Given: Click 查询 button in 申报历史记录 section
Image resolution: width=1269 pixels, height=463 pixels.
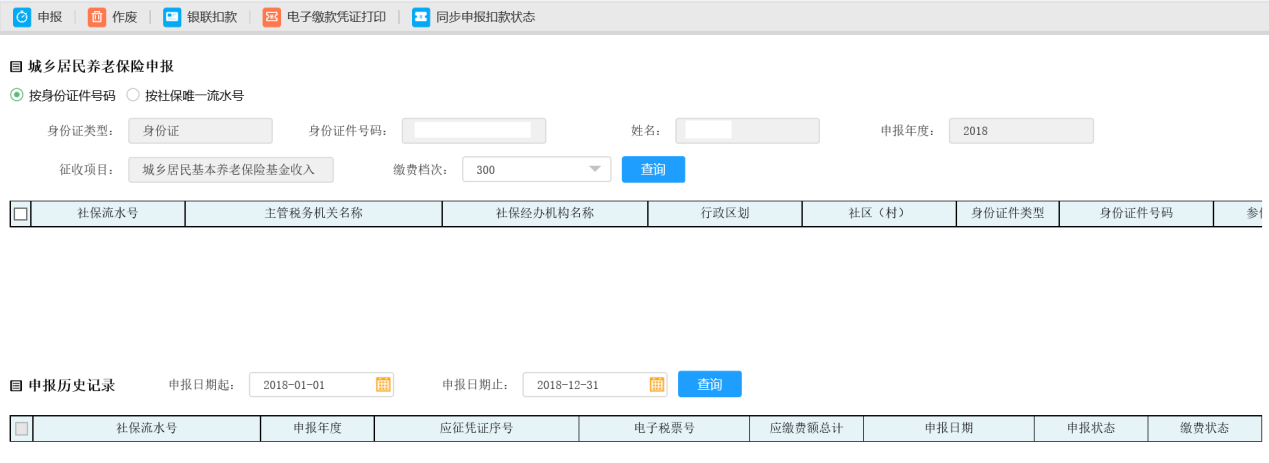Looking at the screenshot, I should 709,384.
